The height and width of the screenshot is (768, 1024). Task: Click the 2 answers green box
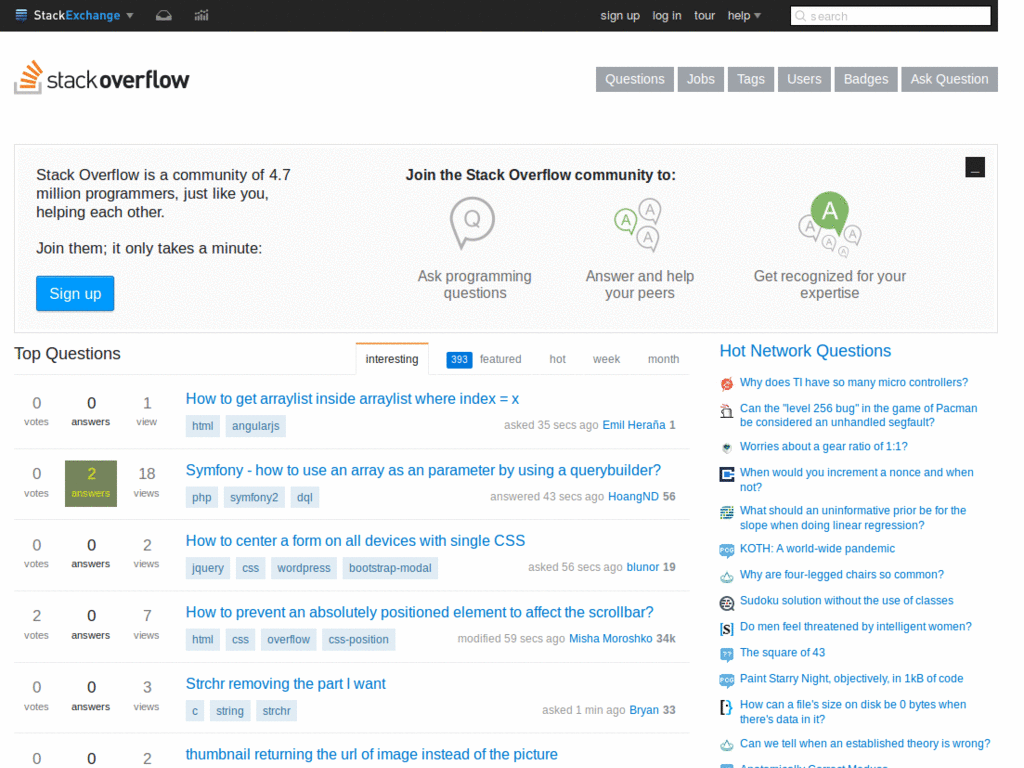(x=91, y=483)
